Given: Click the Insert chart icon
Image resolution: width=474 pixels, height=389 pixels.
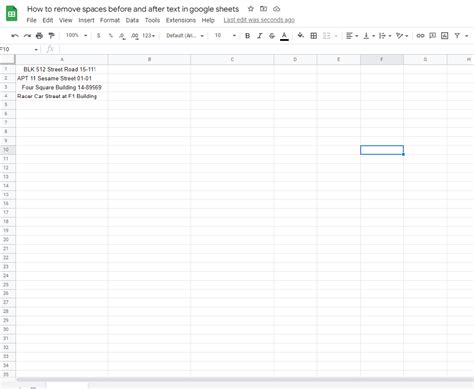Looking at the screenshot, I should [445, 35].
